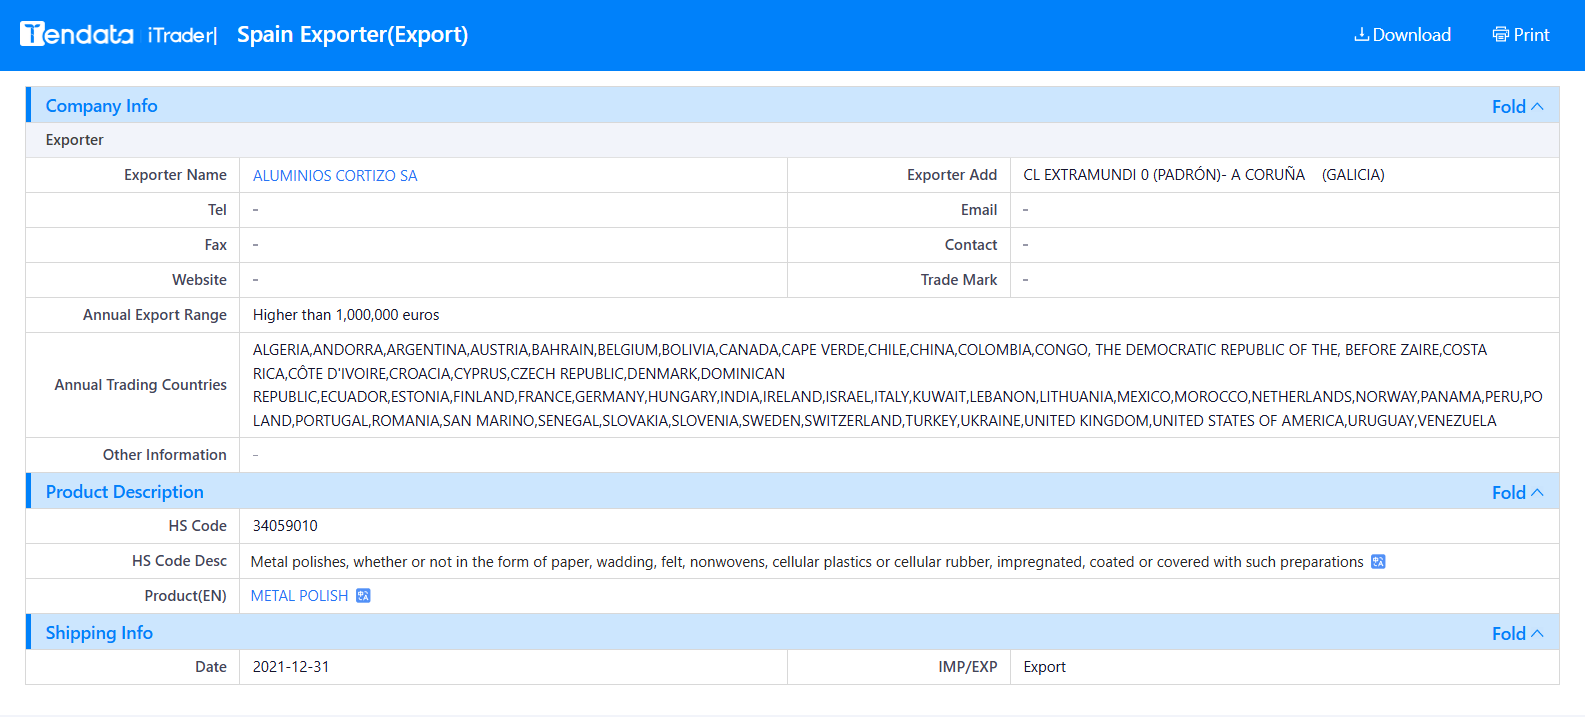The image size is (1585, 717).
Task: Select the Shipping Info heading
Action: (x=99, y=633)
